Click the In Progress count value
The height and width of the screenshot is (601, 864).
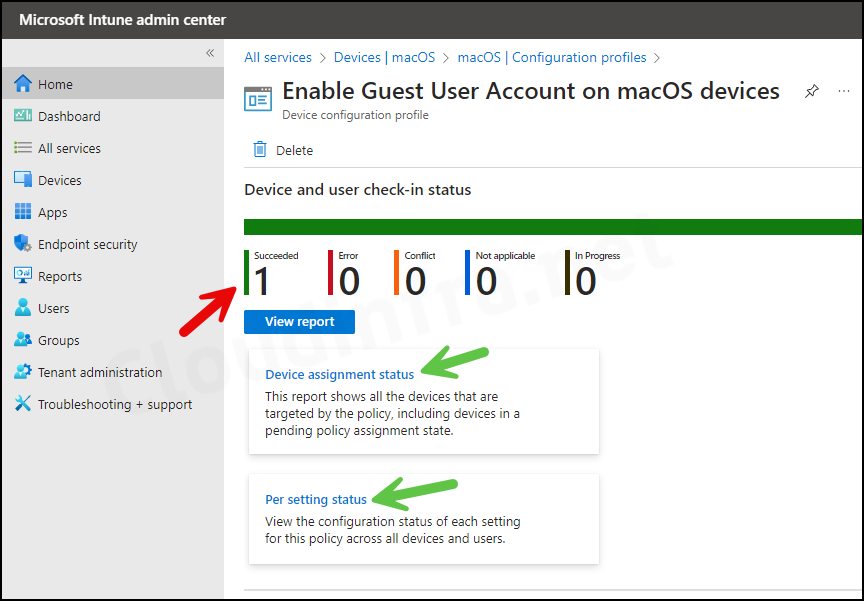coord(585,280)
